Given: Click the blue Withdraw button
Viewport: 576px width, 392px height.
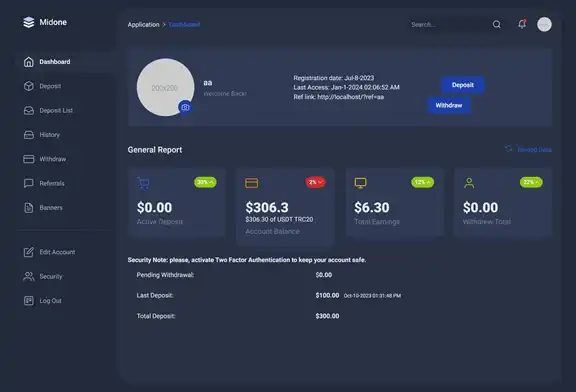Looking at the screenshot, I should (449, 105).
